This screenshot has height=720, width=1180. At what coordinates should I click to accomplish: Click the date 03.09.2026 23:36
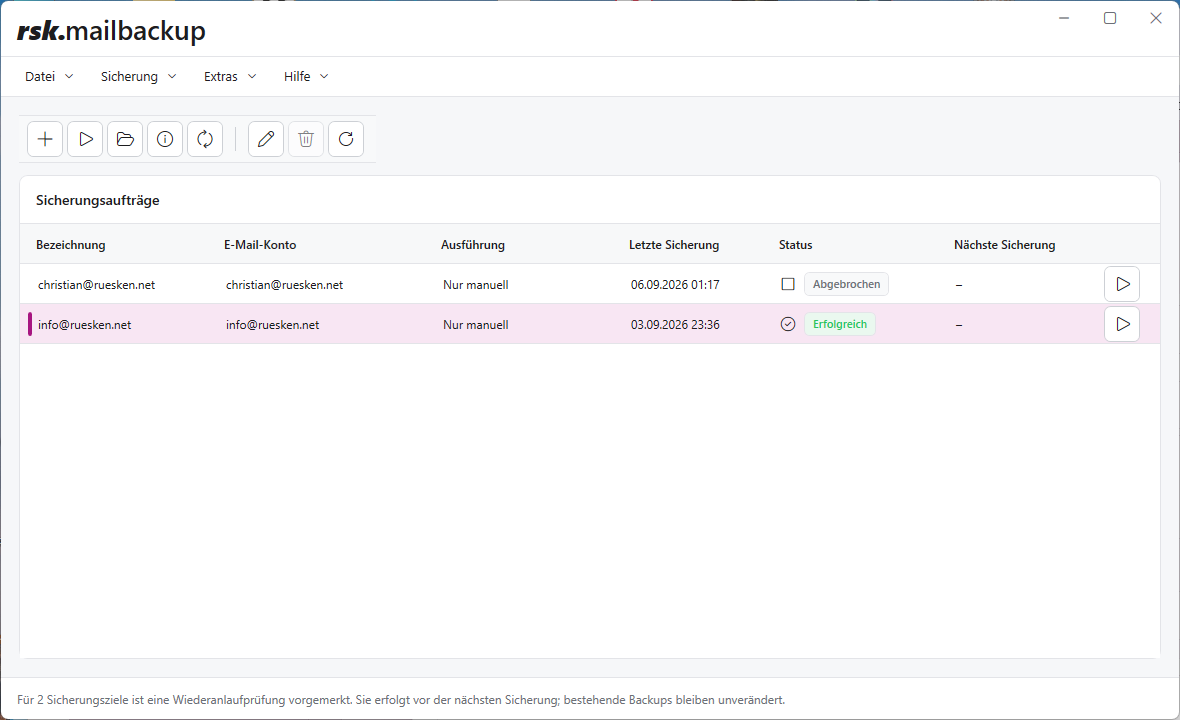coord(675,325)
